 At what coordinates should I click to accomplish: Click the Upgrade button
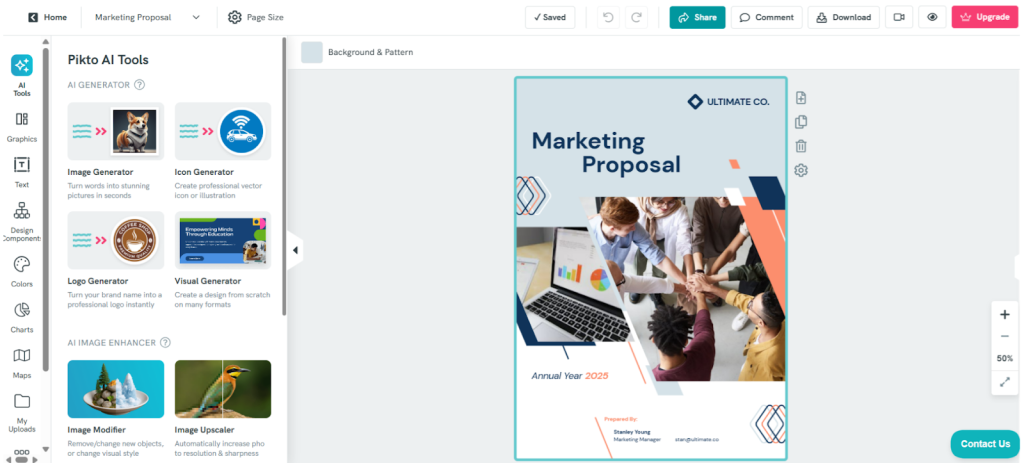point(984,18)
